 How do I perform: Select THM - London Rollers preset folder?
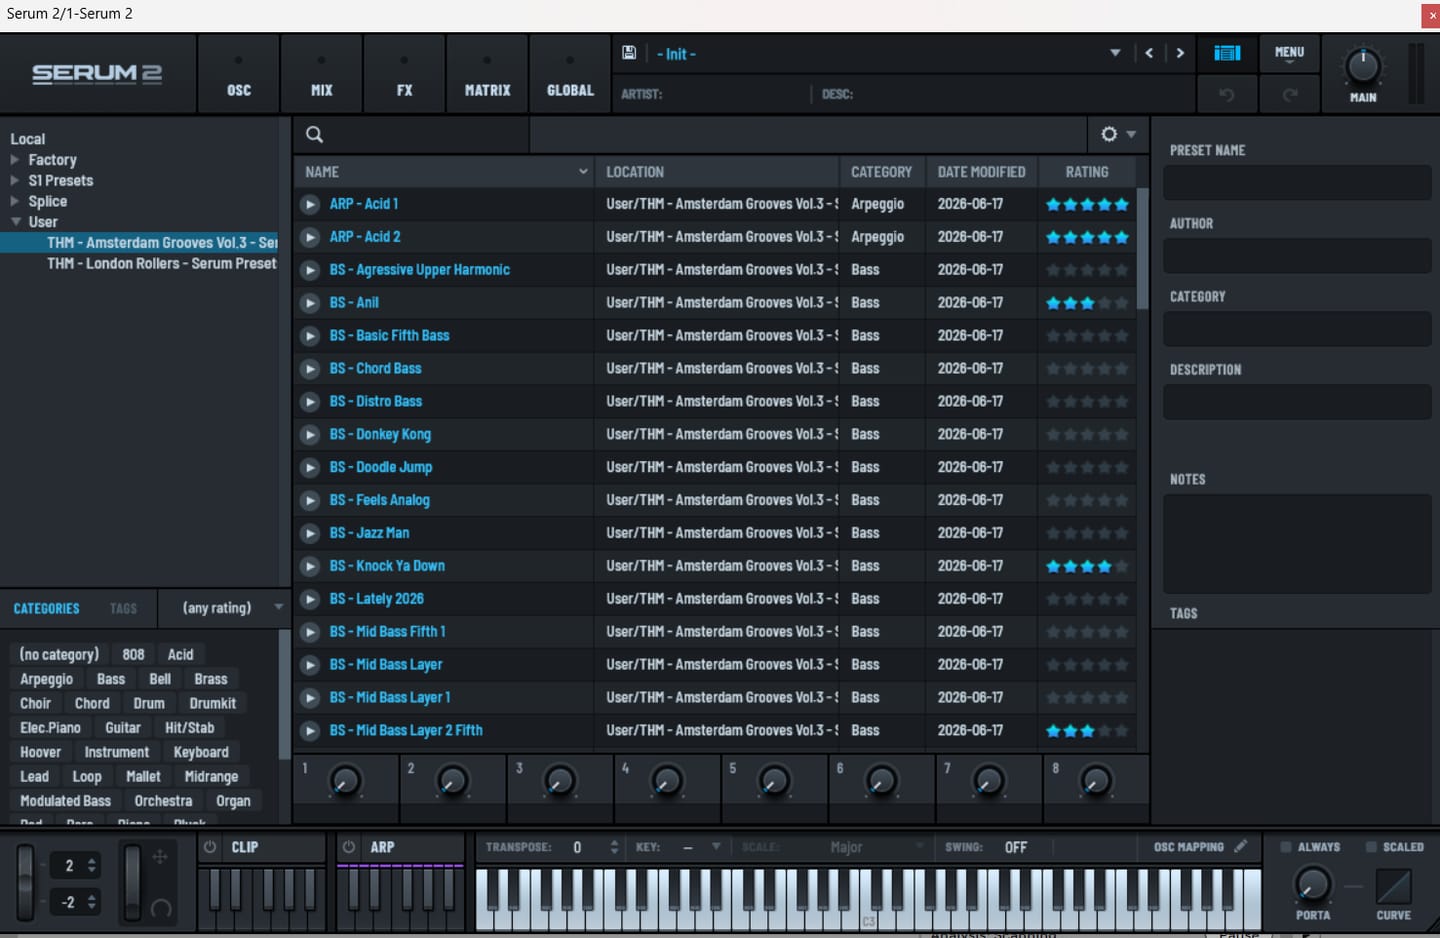tap(161, 264)
